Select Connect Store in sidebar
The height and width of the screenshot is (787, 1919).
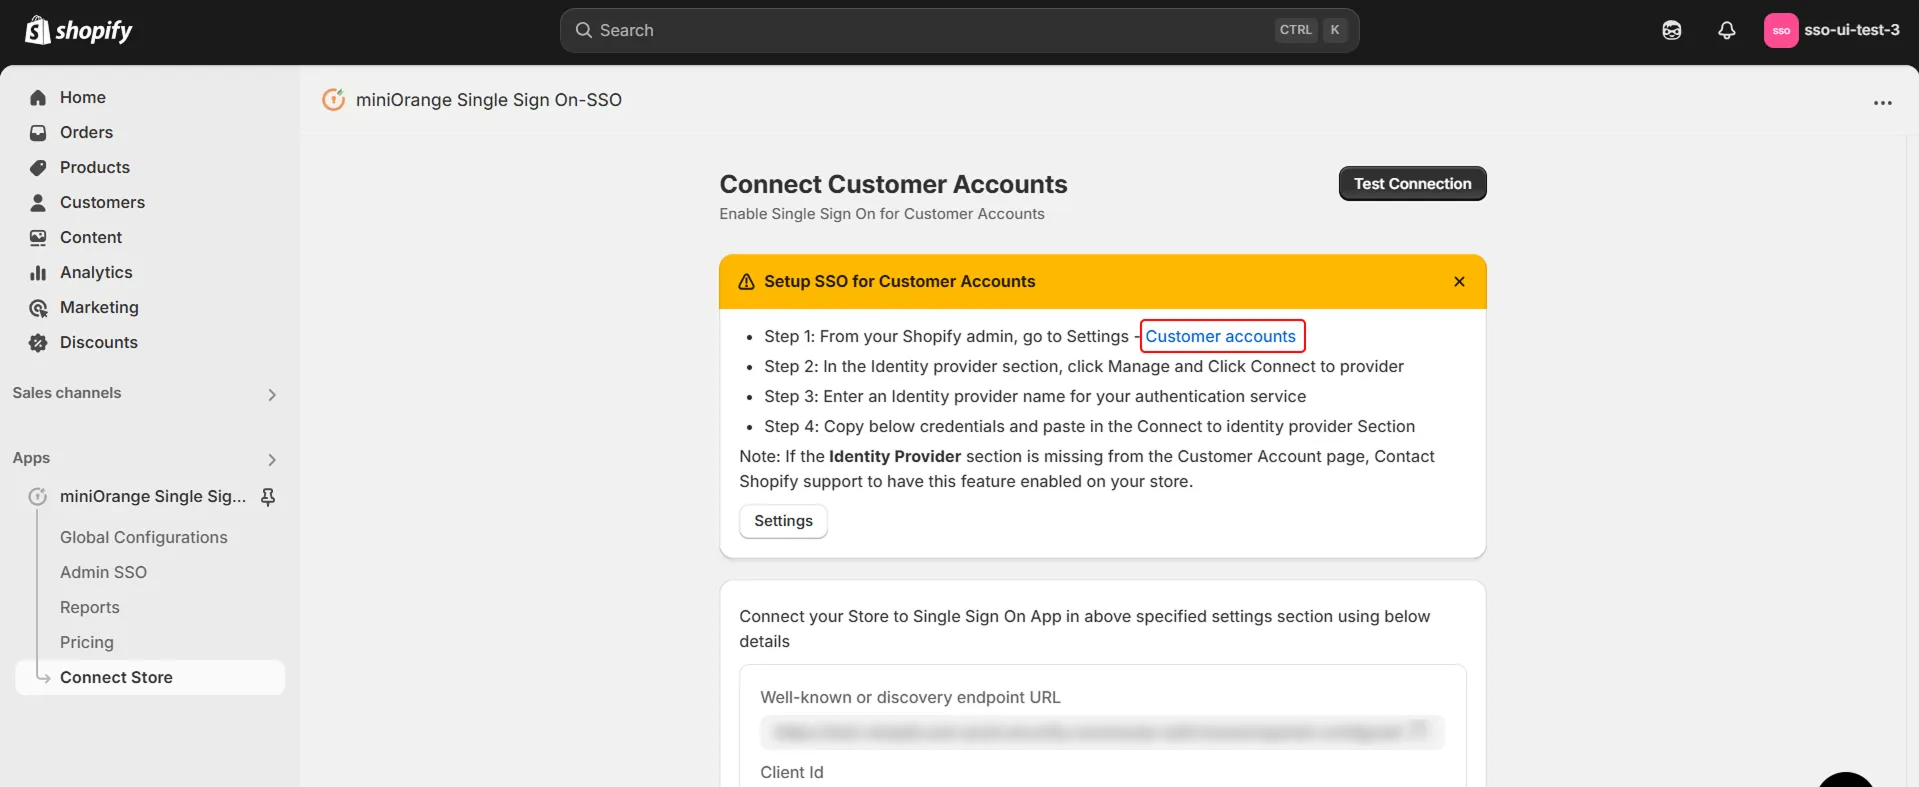(150, 677)
